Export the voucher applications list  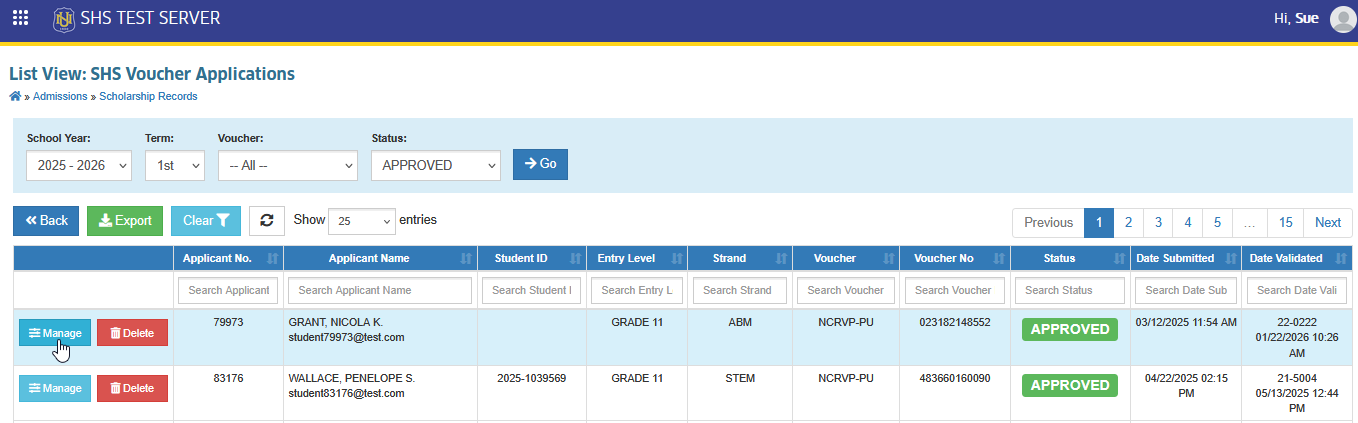125,221
